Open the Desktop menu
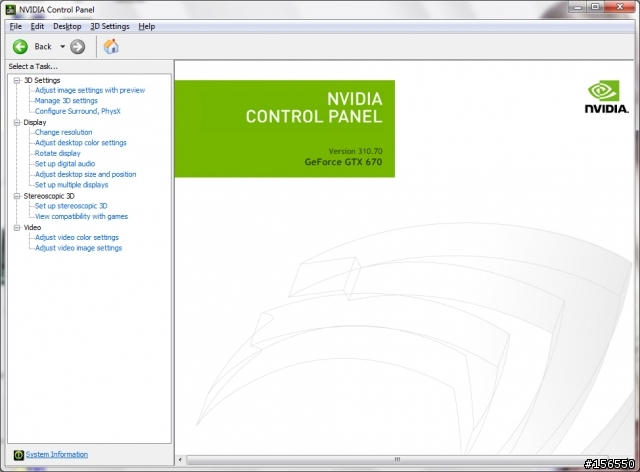640x472 pixels. pos(67,27)
